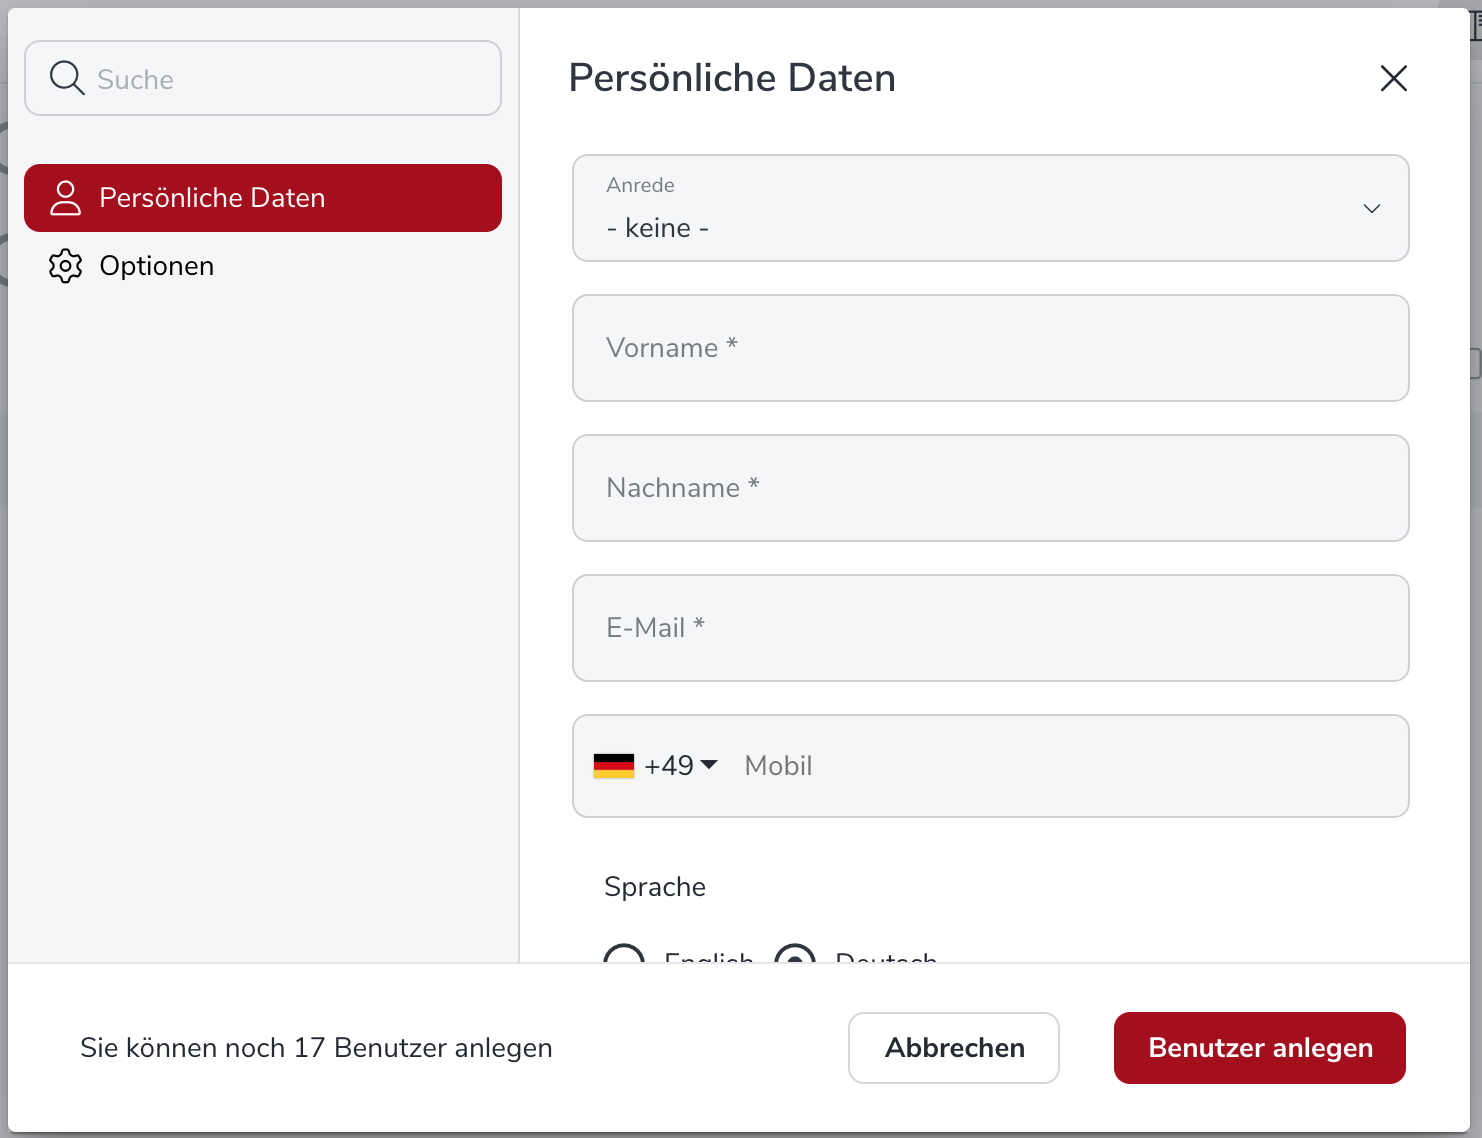Click into the Nachname input field
Screen dimensions: 1482x1138
[x=990, y=488]
